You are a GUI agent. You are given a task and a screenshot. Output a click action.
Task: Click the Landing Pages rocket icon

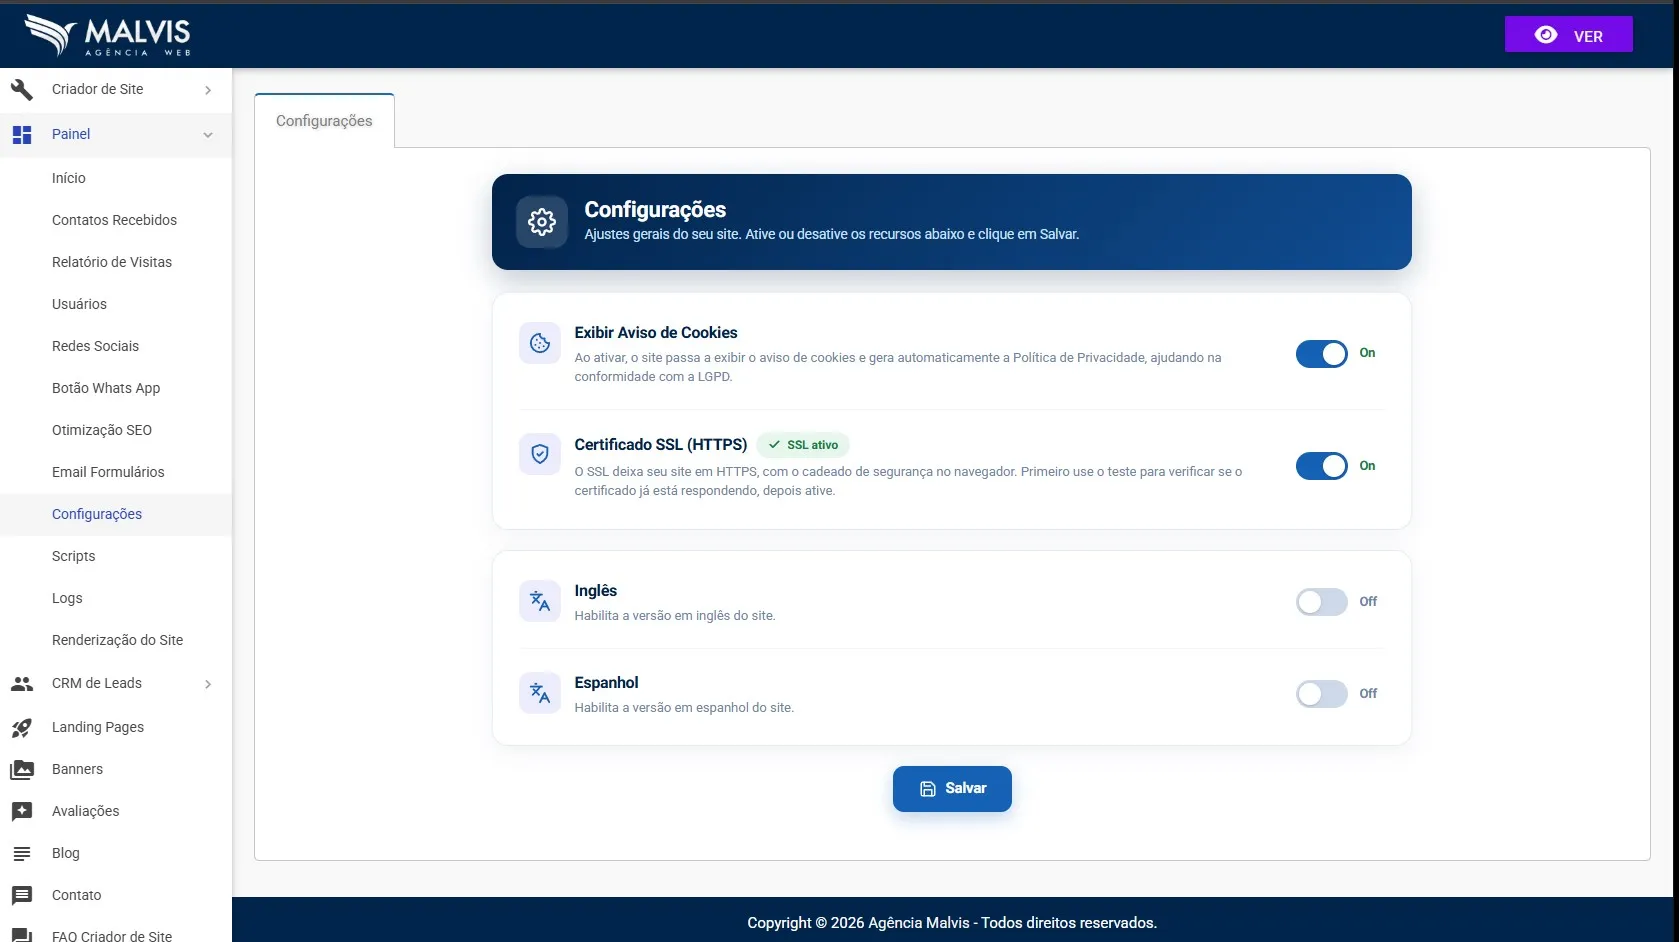pyautogui.click(x=22, y=728)
